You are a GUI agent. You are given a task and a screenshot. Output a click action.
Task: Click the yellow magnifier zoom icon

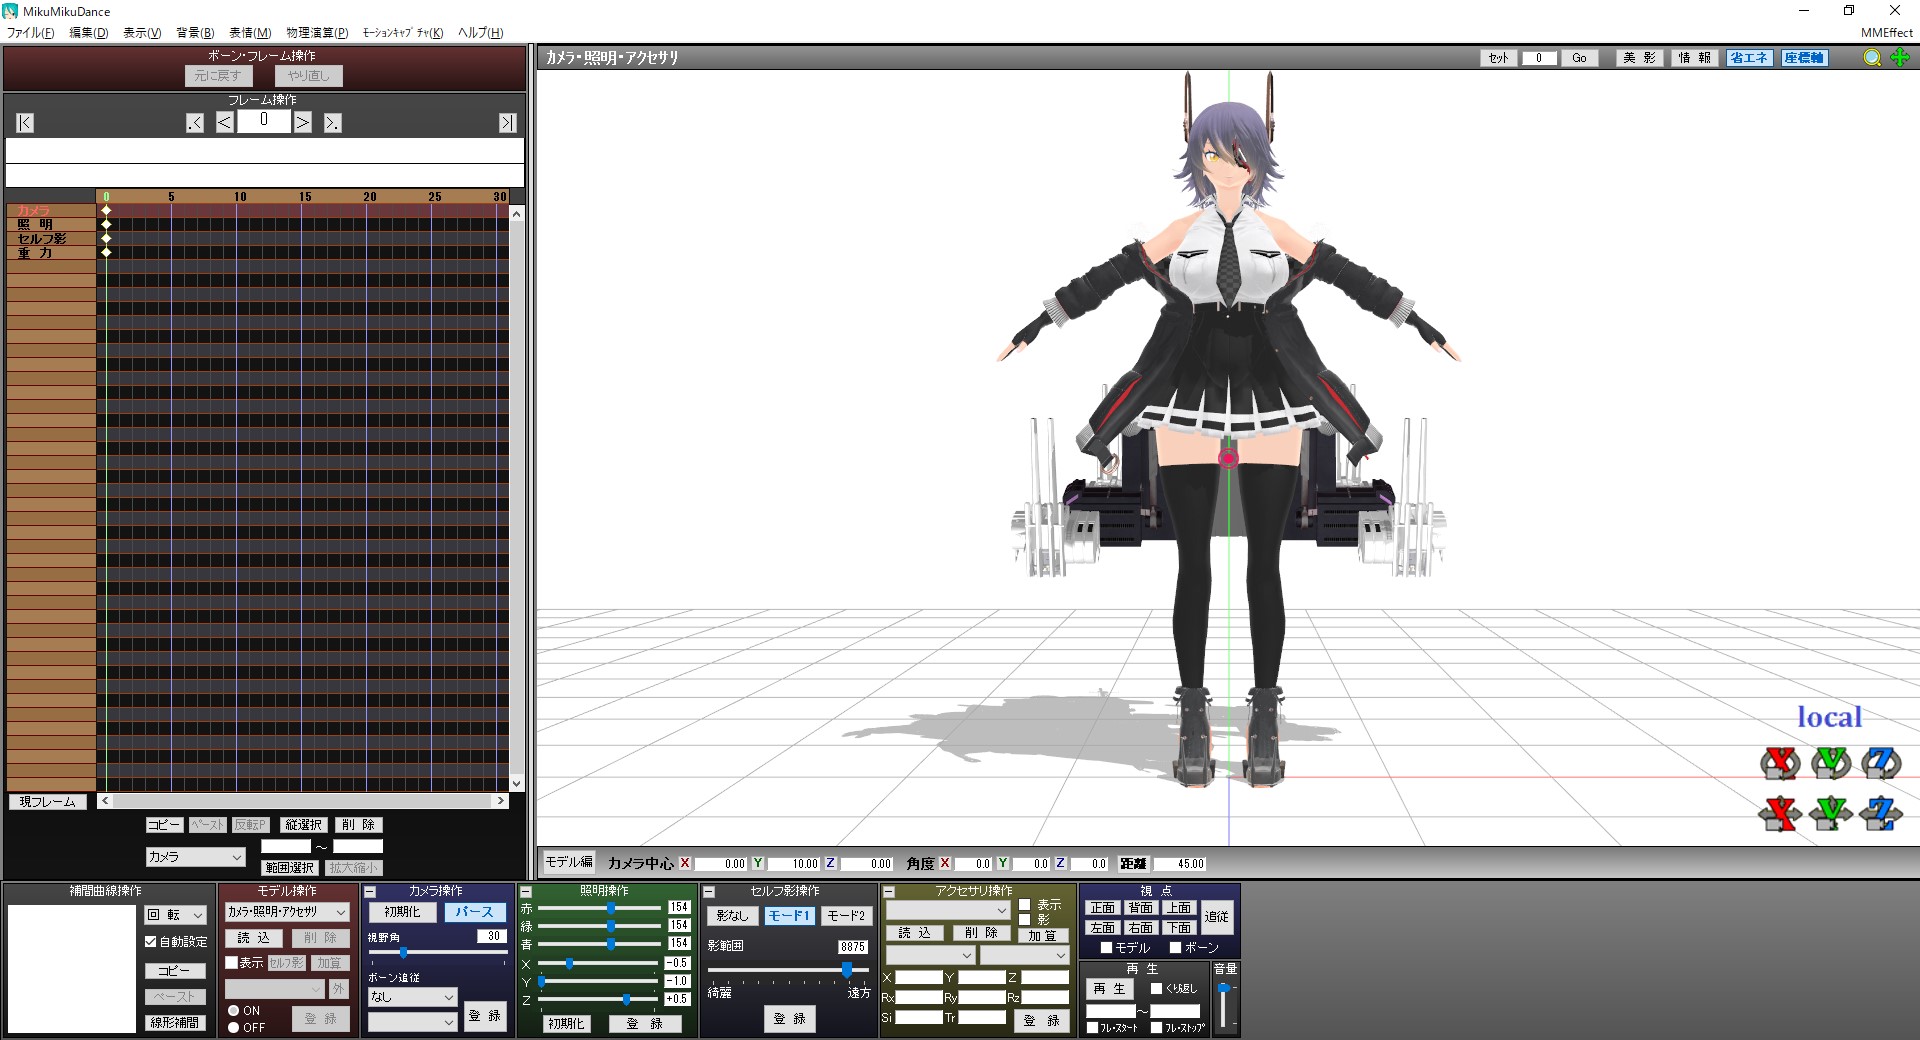point(1871,58)
